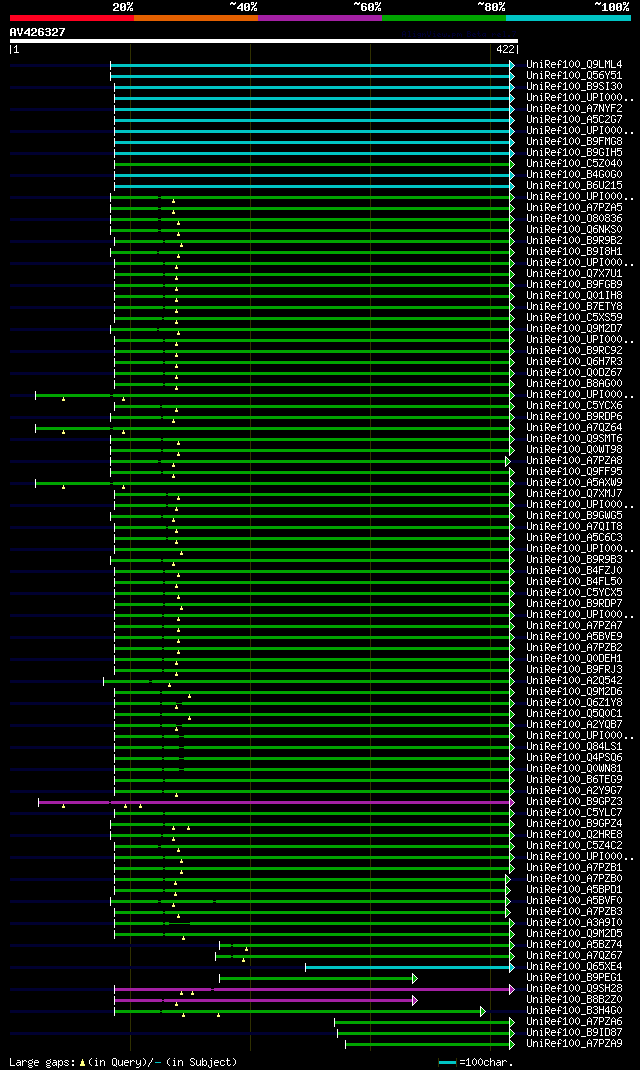Select the UniRef100_B9GPZ3 label
Image resolution: width=640 pixels, height=1070 pixels.
pyautogui.click(x=574, y=802)
